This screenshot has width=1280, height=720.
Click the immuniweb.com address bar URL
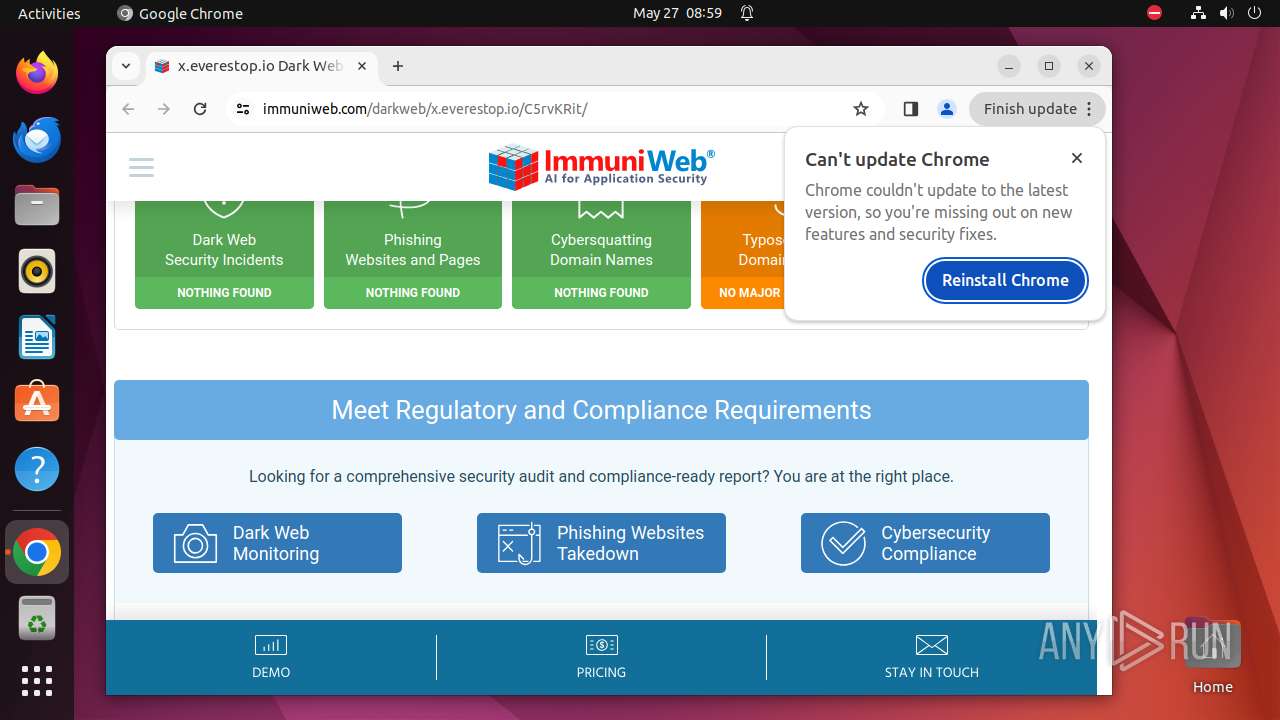click(x=425, y=109)
